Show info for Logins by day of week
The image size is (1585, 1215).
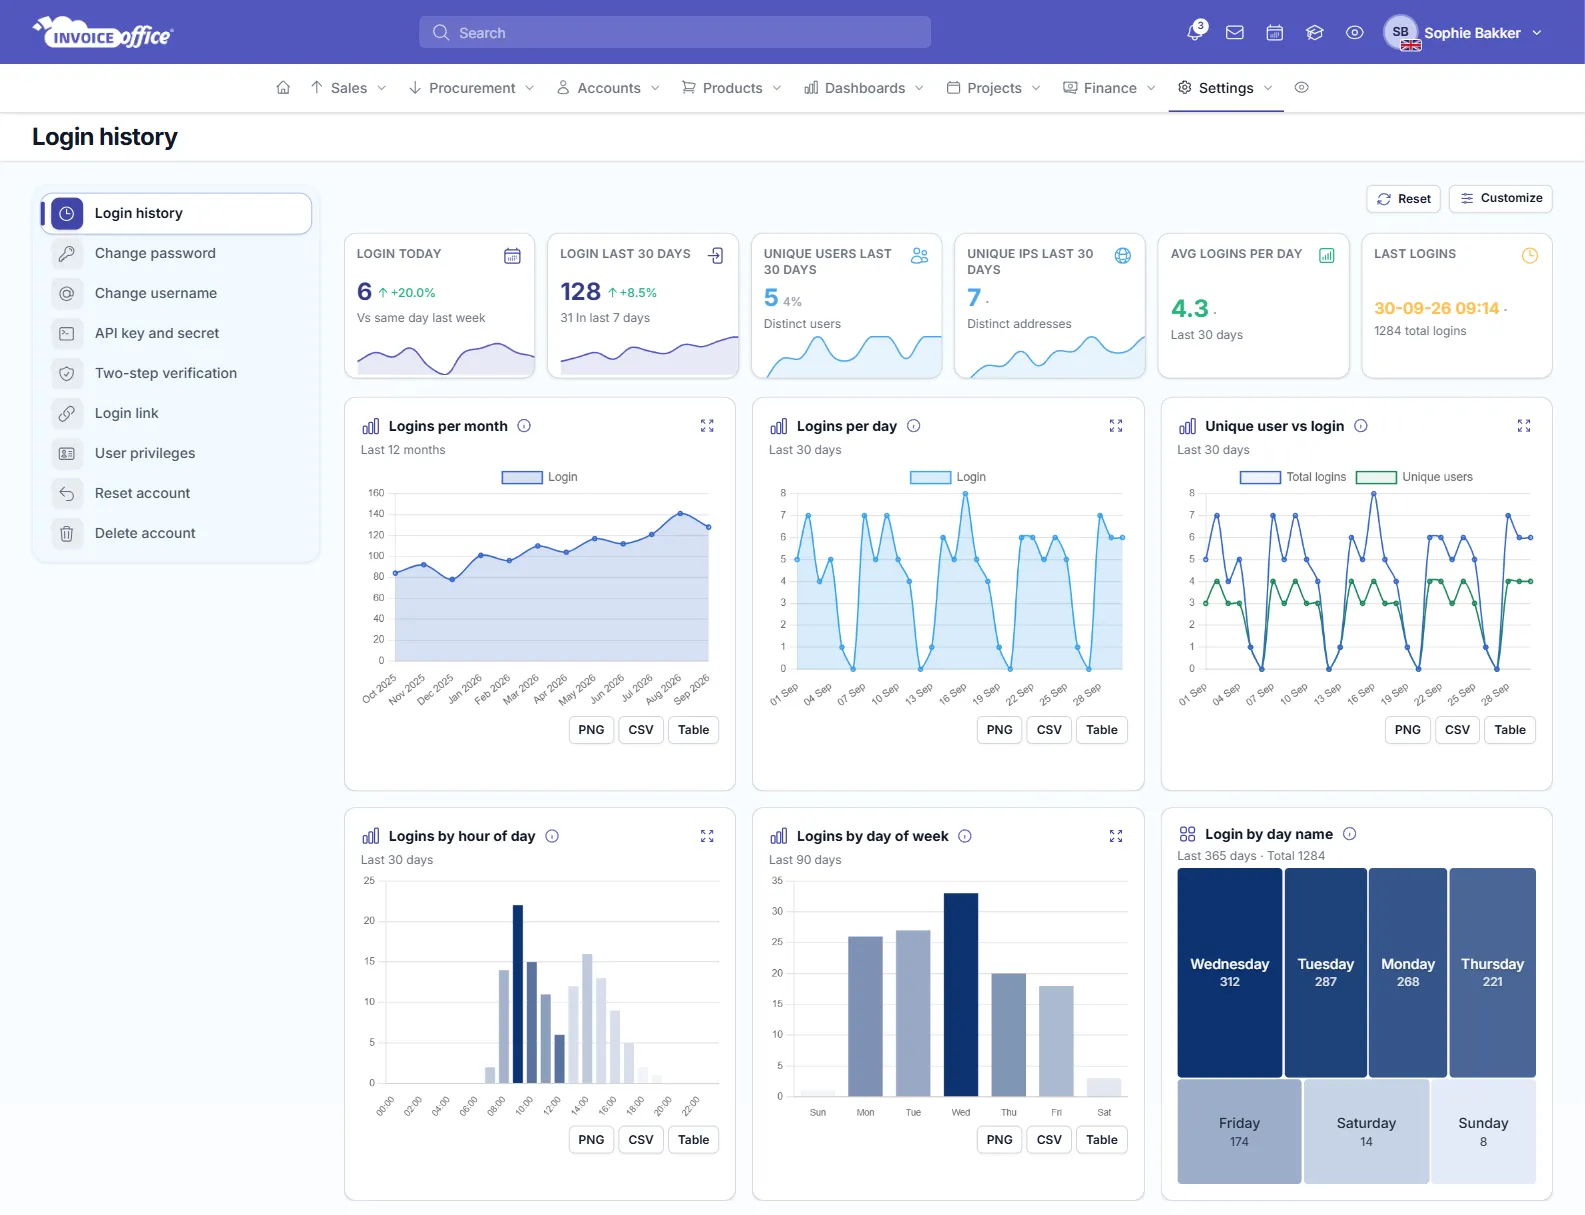(x=965, y=836)
